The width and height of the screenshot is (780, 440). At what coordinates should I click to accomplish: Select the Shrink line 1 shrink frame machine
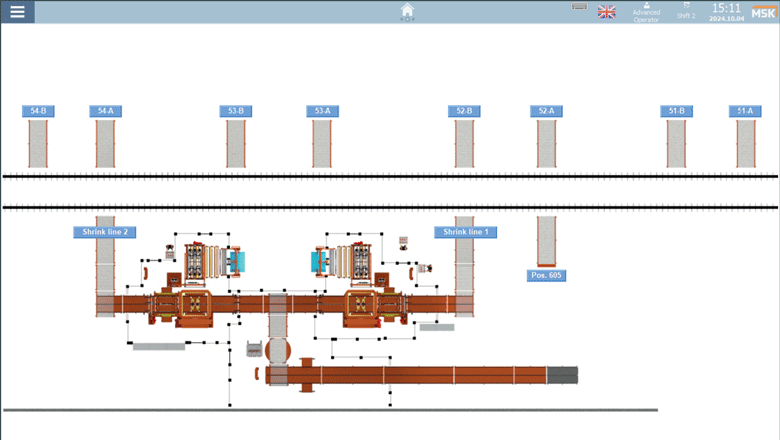(x=360, y=305)
